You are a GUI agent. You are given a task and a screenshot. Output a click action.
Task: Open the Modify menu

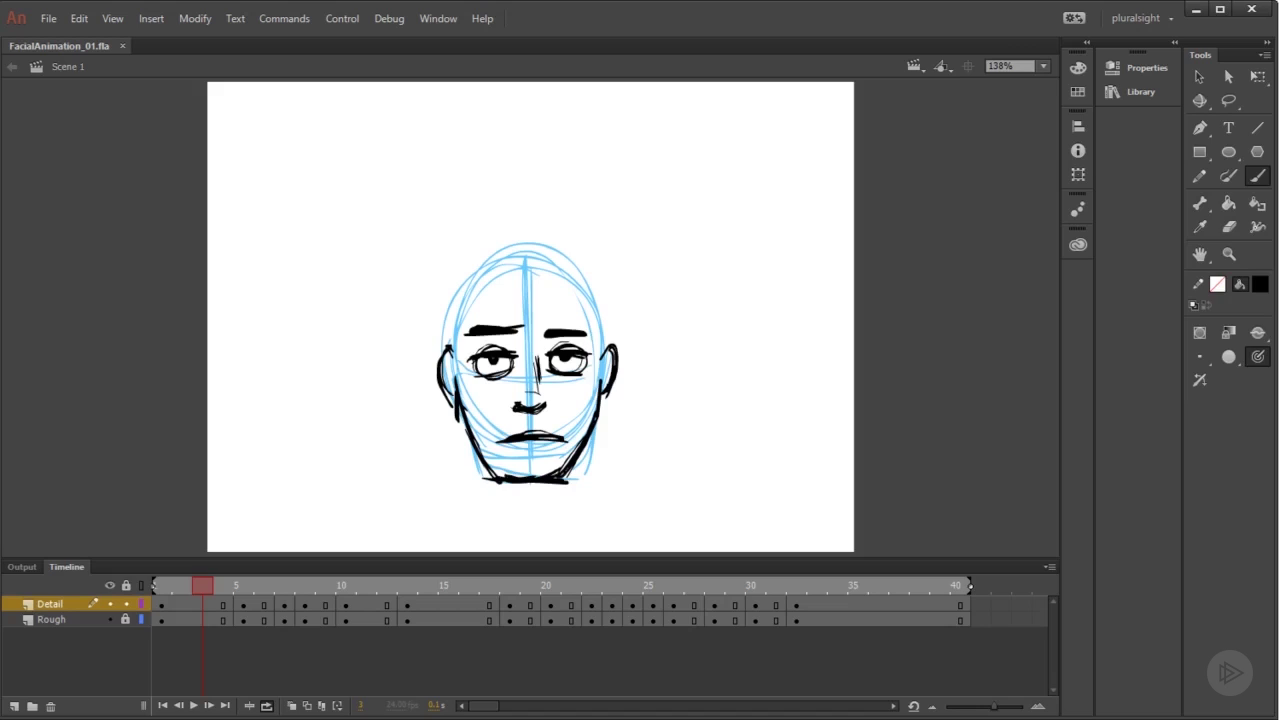195,18
